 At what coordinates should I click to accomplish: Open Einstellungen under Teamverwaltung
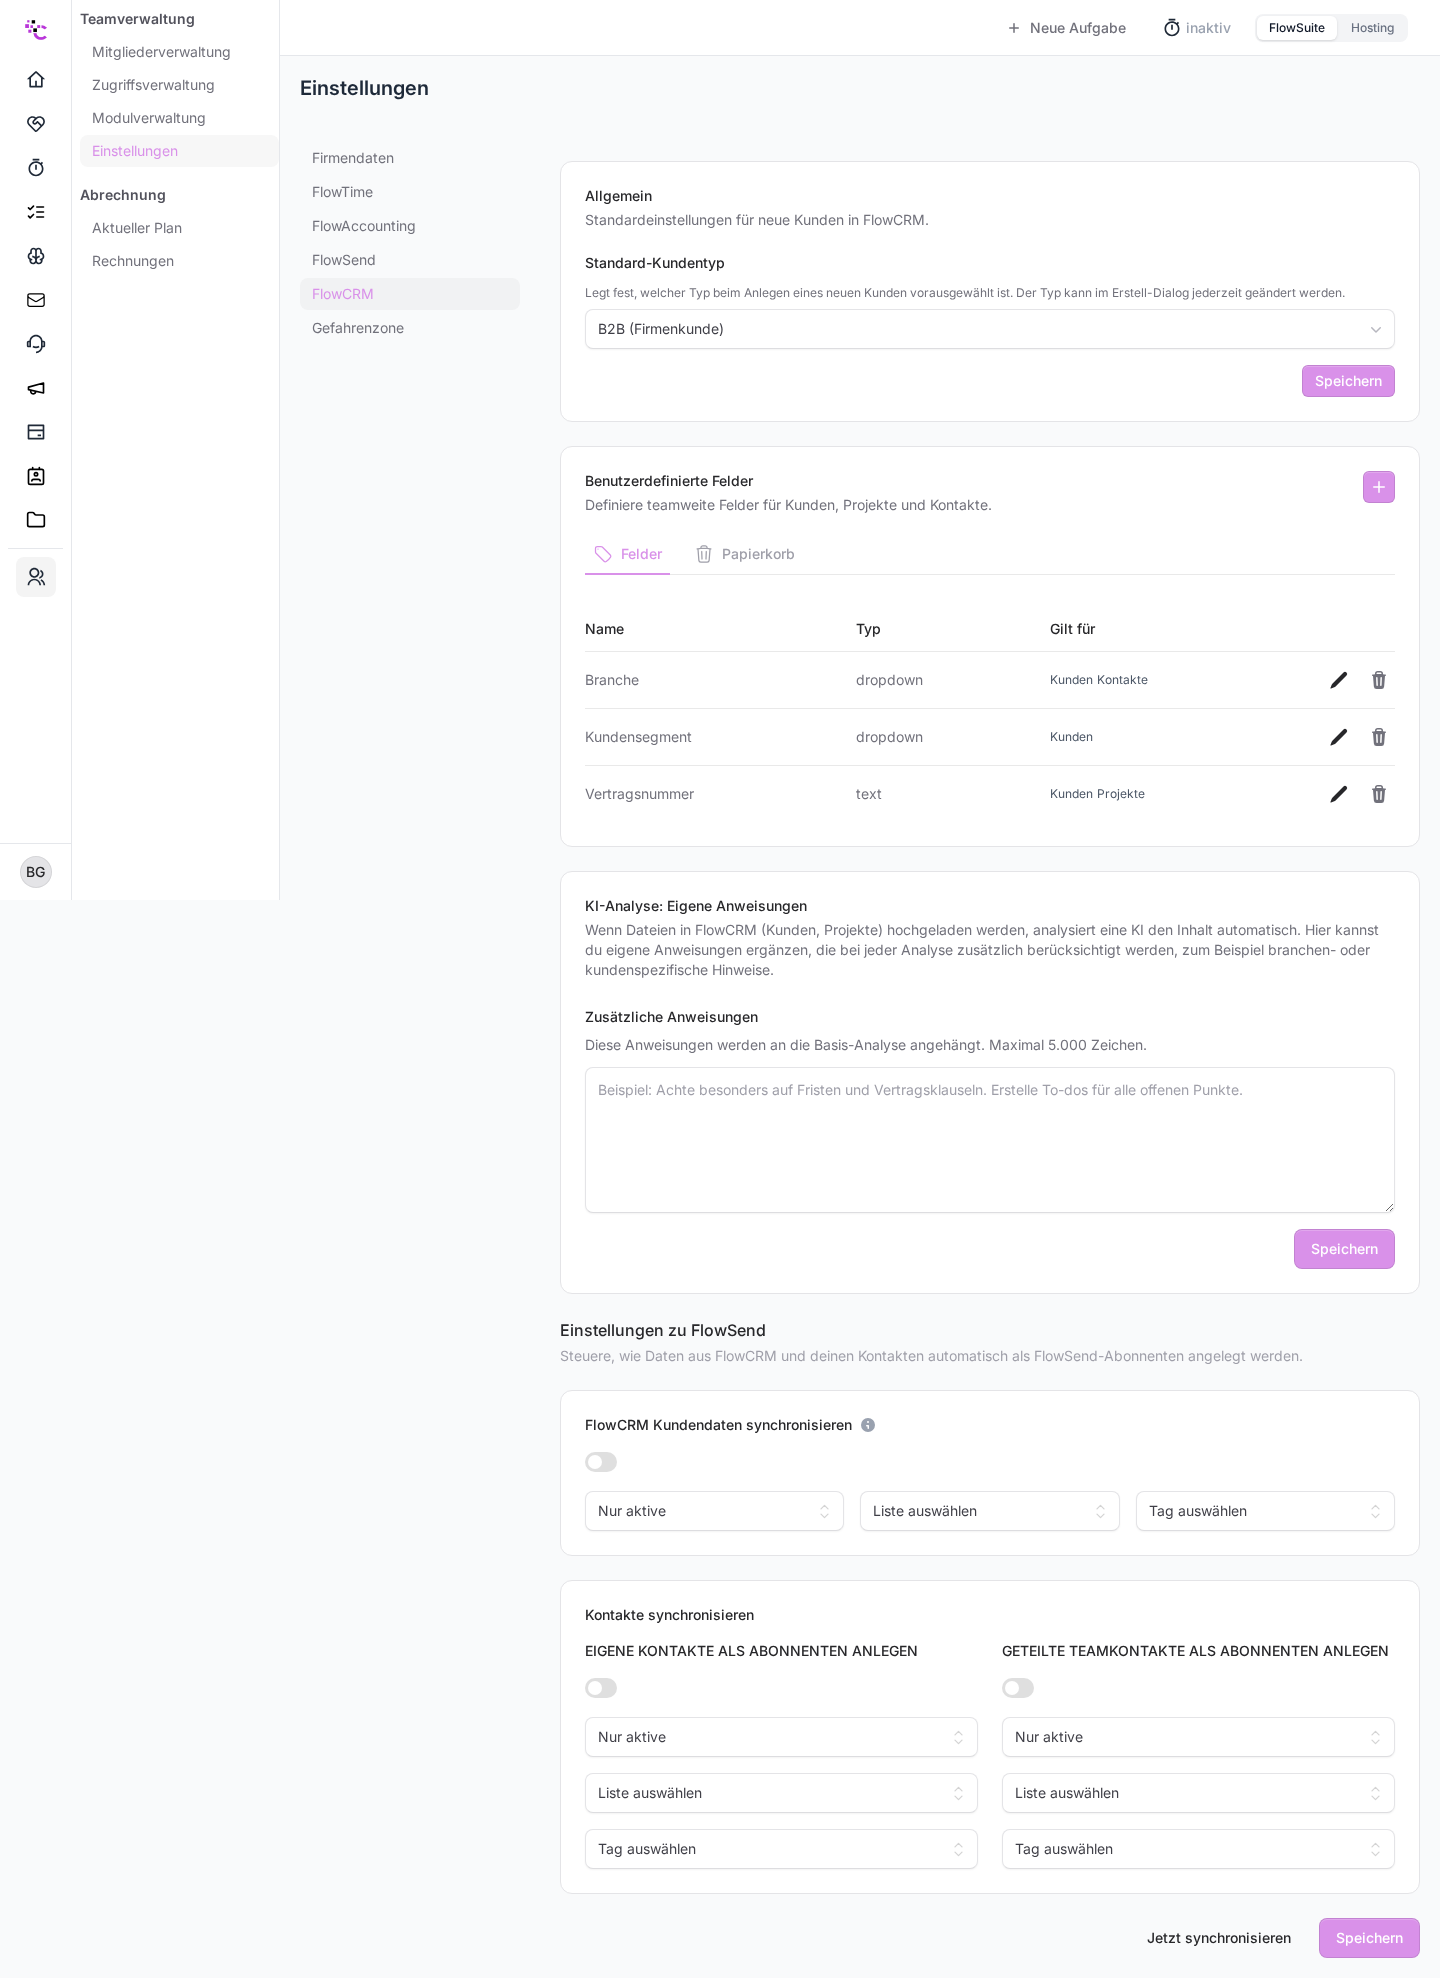coord(179,151)
